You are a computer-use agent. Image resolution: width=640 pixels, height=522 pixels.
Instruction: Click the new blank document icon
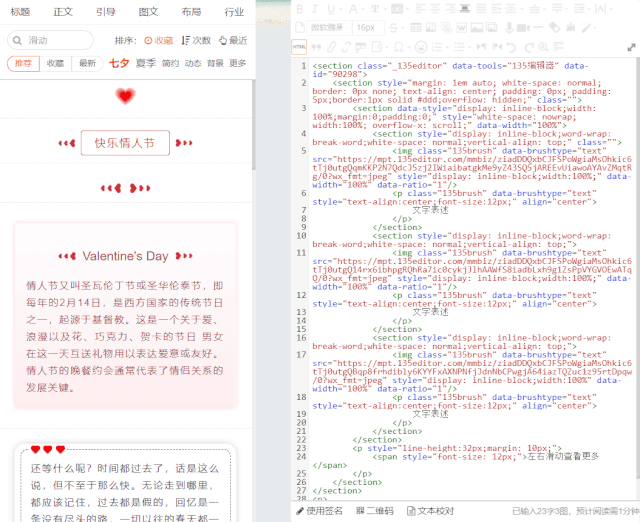click(x=300, y=27)
